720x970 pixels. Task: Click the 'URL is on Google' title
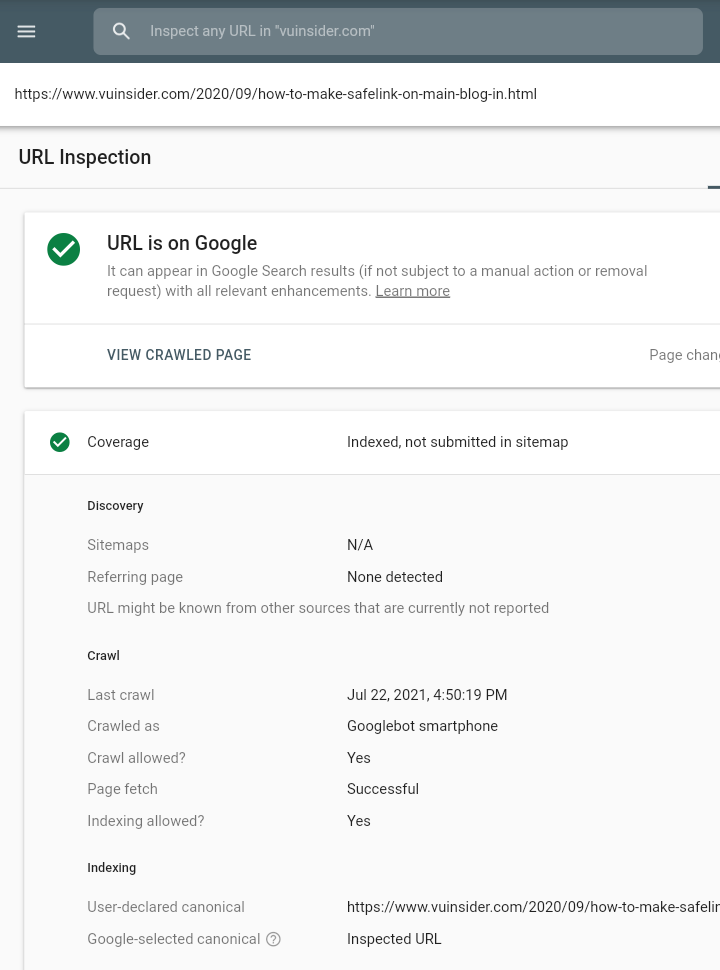click(182, 243)
